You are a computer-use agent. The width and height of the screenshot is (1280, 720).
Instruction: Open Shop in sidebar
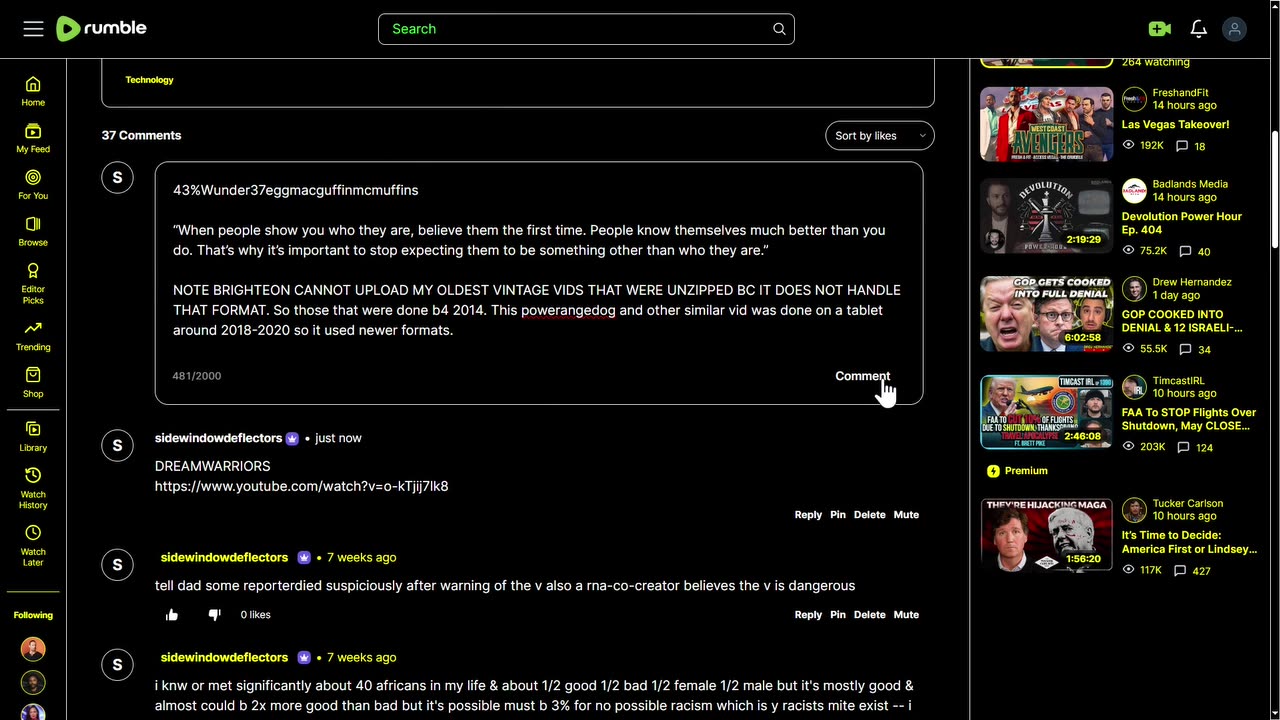point(33,382)
